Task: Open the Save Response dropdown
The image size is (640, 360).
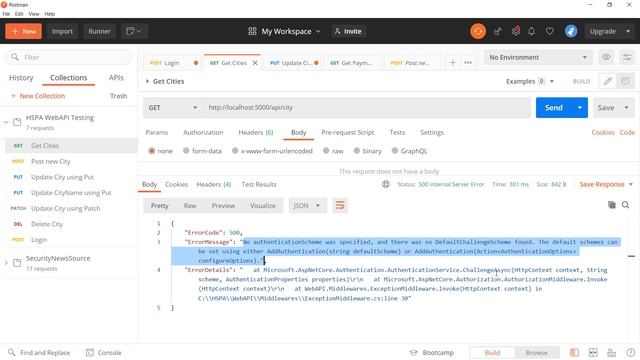Action: point(606,184)
